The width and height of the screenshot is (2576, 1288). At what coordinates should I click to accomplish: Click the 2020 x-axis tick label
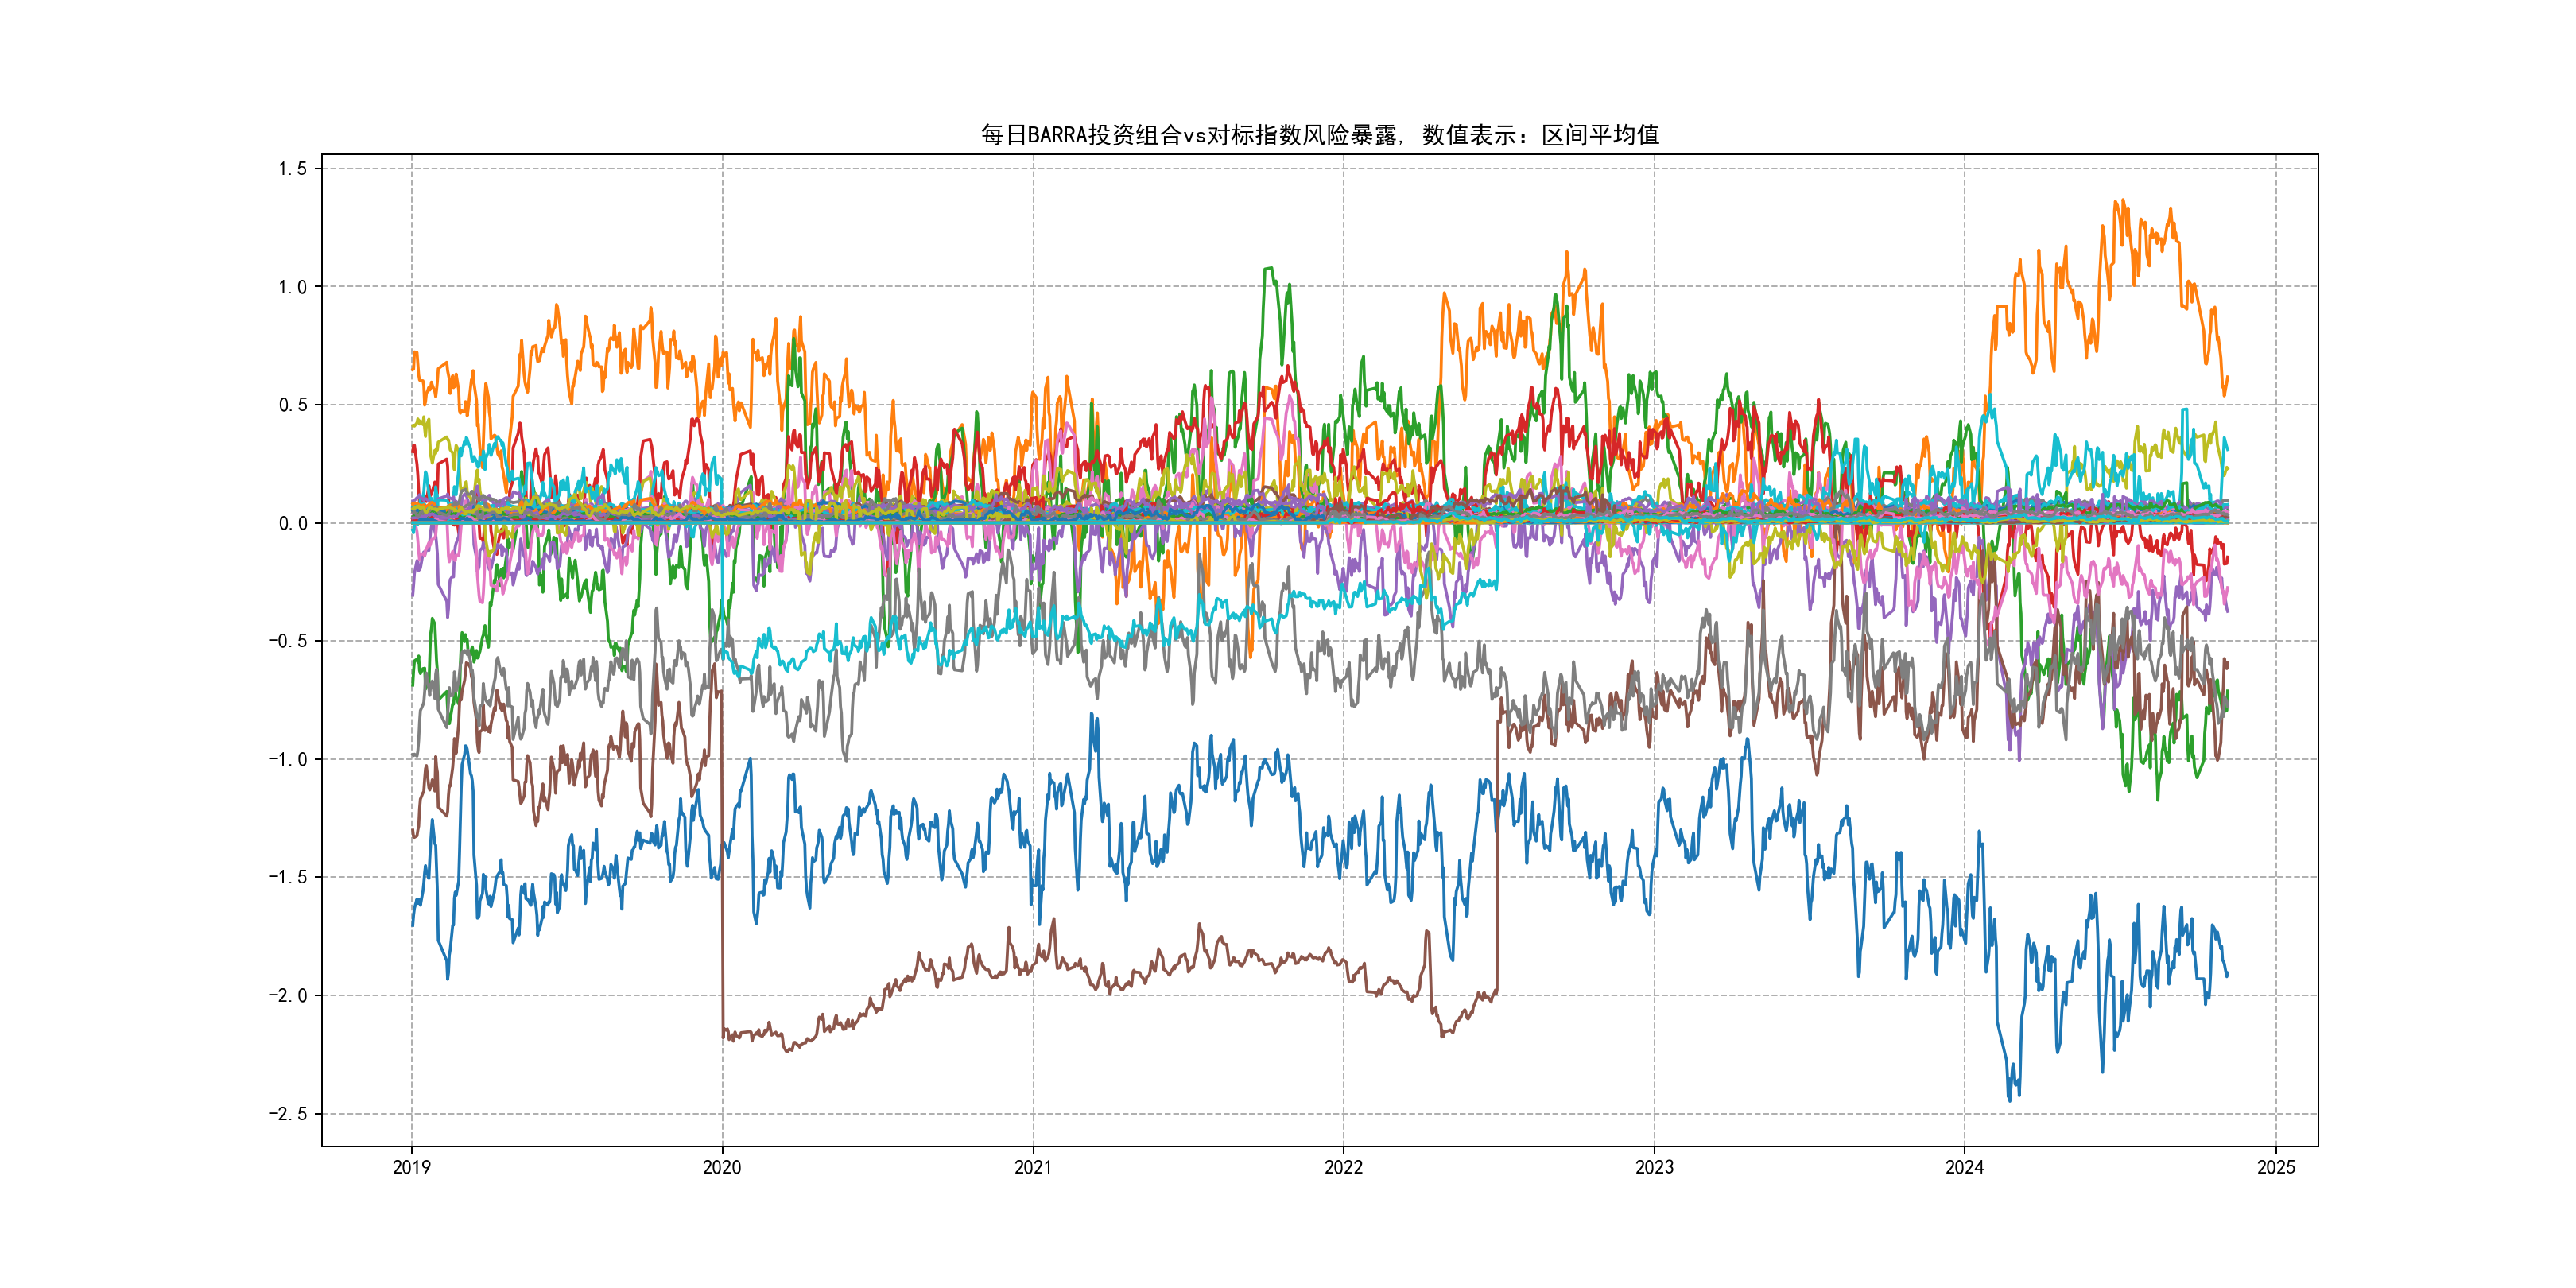click(722, 1167)
